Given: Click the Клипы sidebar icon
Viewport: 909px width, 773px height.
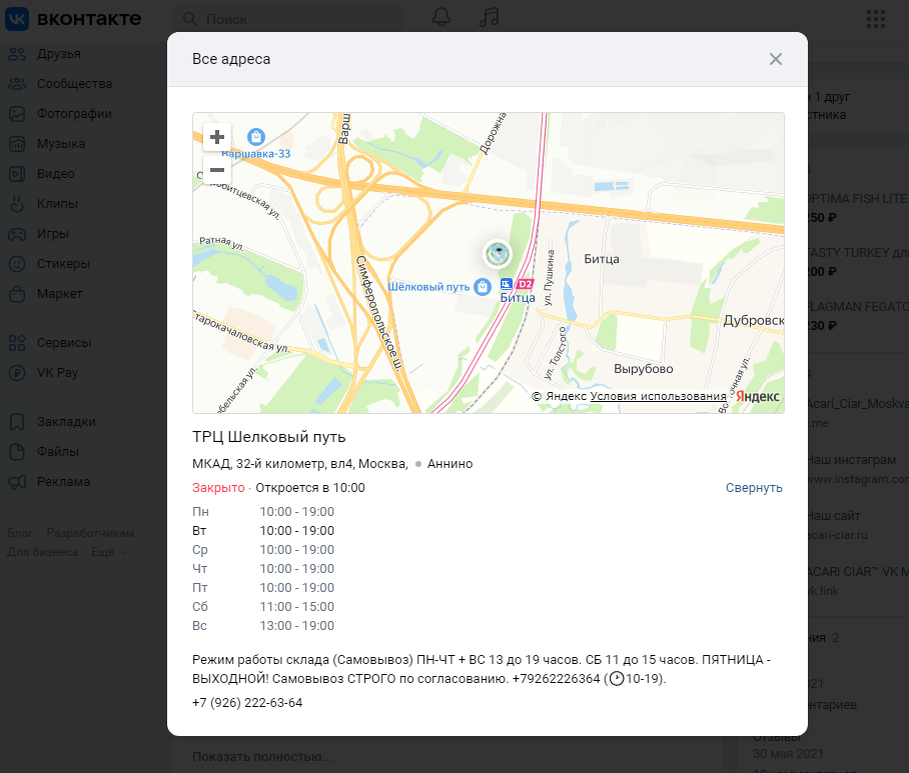Looking at the screenshot, I should [x=17, y=204].
